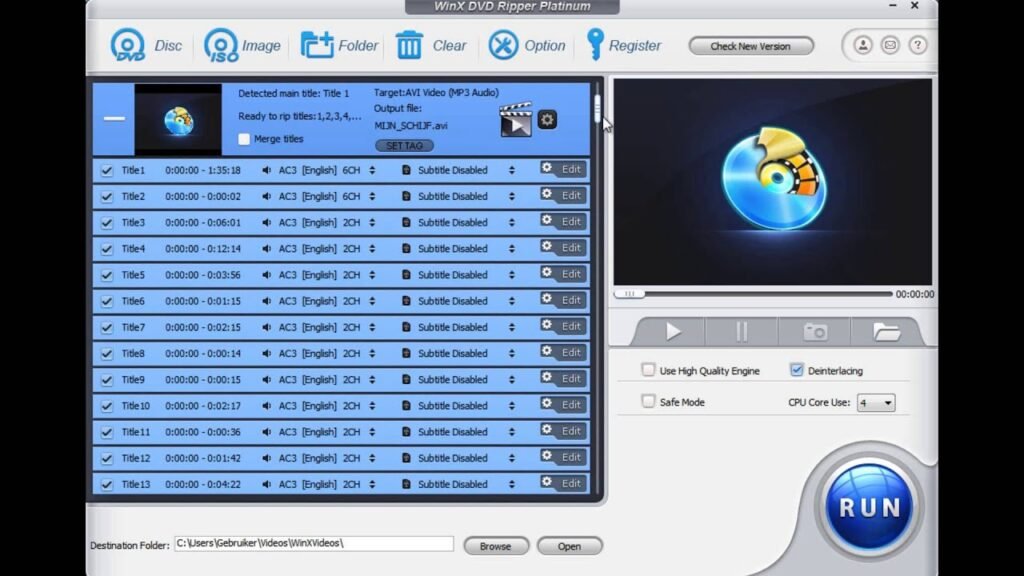Image resolution: width=1024 pixels, height=576 pixels.
Task: Uncheck the Title1 checkbox
Action: 106,170
